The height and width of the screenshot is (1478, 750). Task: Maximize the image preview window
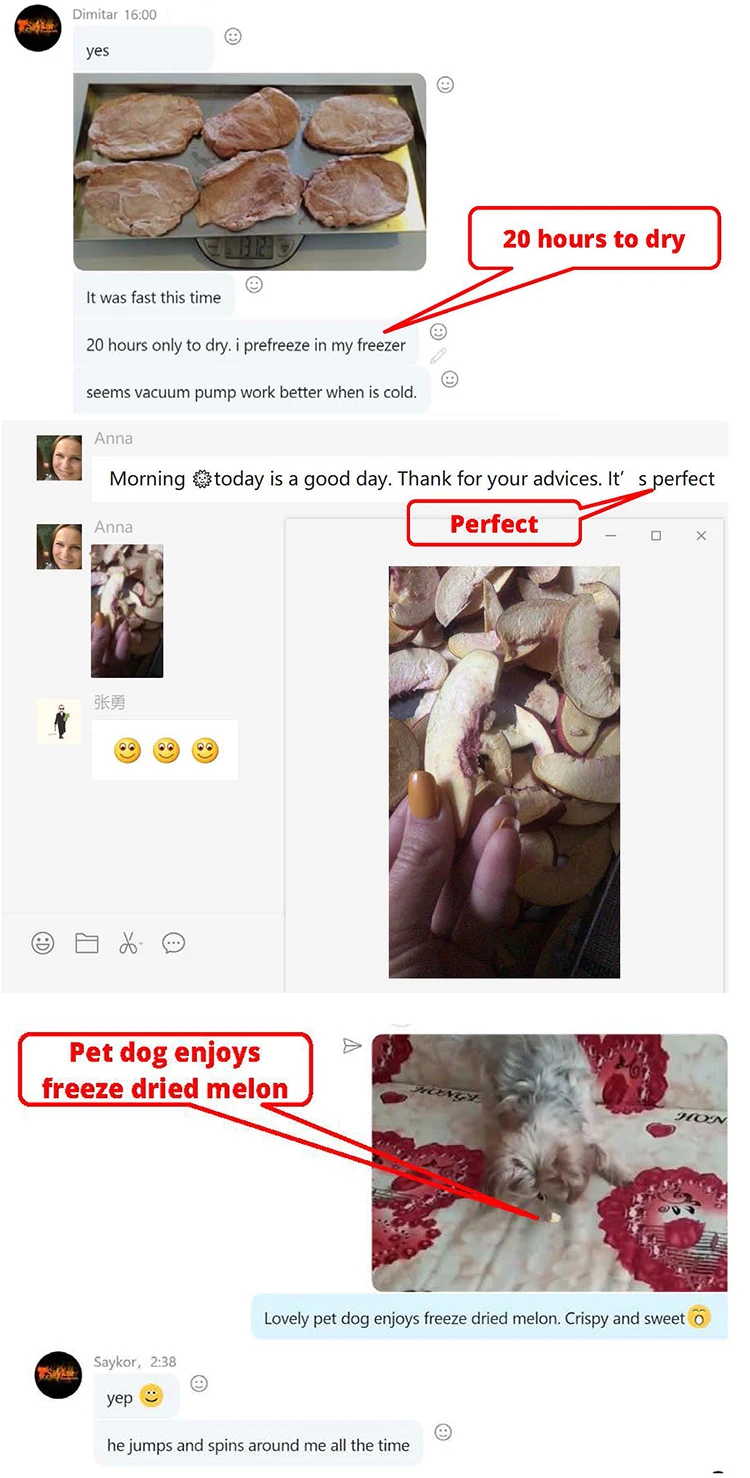point(656,536)
